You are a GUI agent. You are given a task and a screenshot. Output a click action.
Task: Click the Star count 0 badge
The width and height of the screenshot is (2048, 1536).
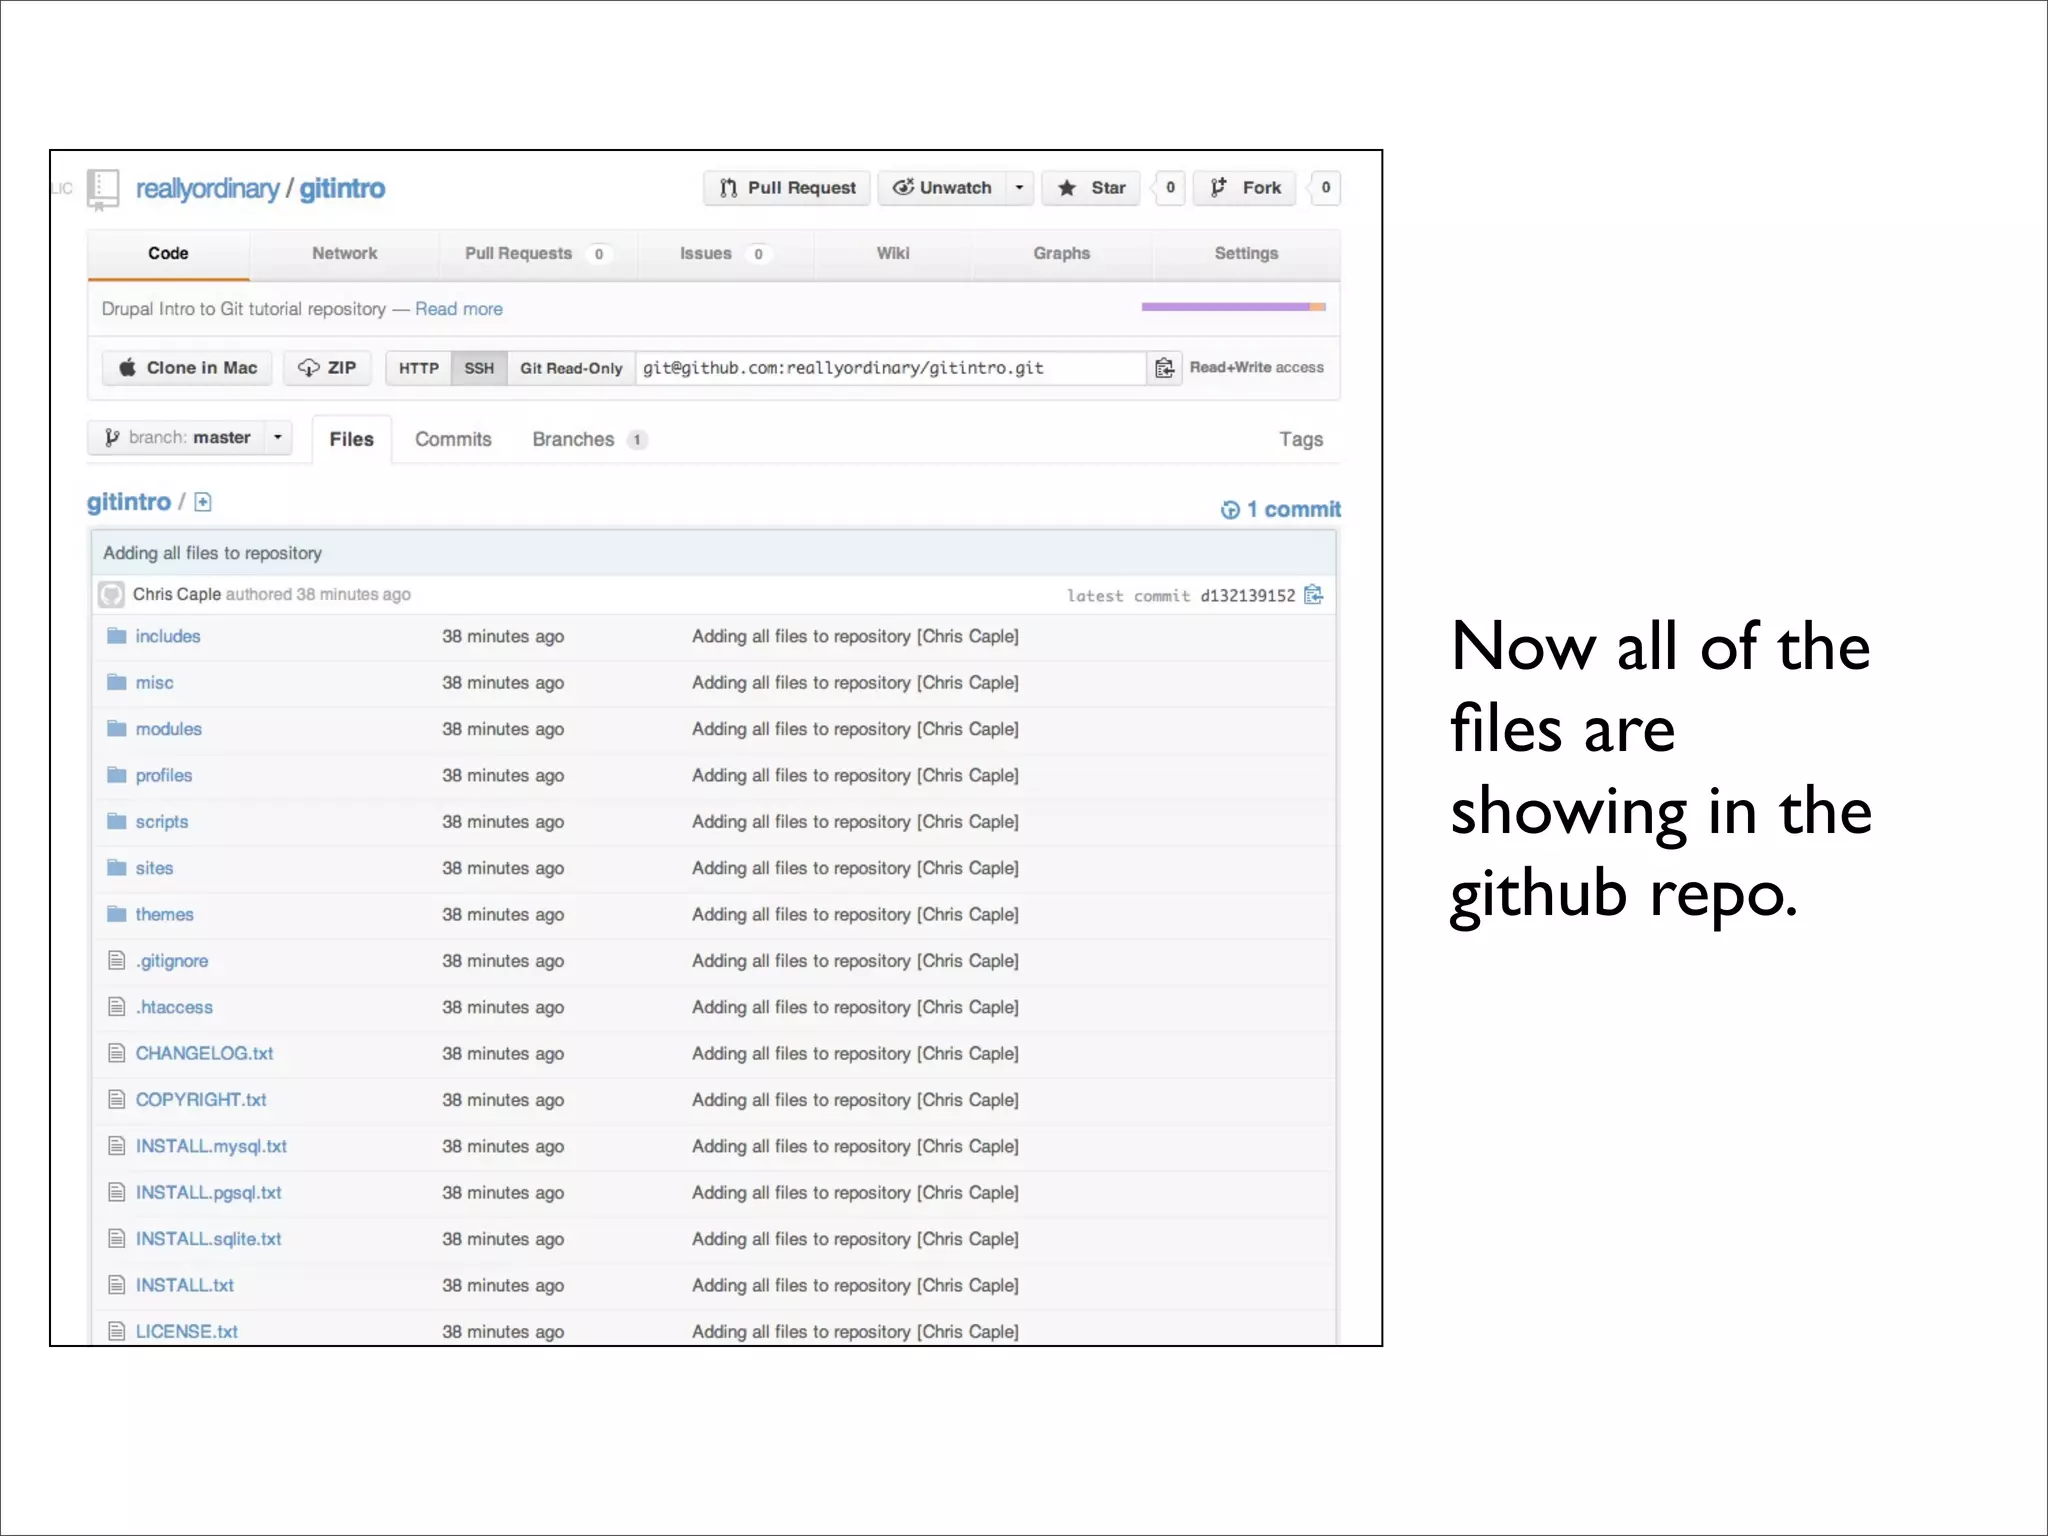point(1169,188)
